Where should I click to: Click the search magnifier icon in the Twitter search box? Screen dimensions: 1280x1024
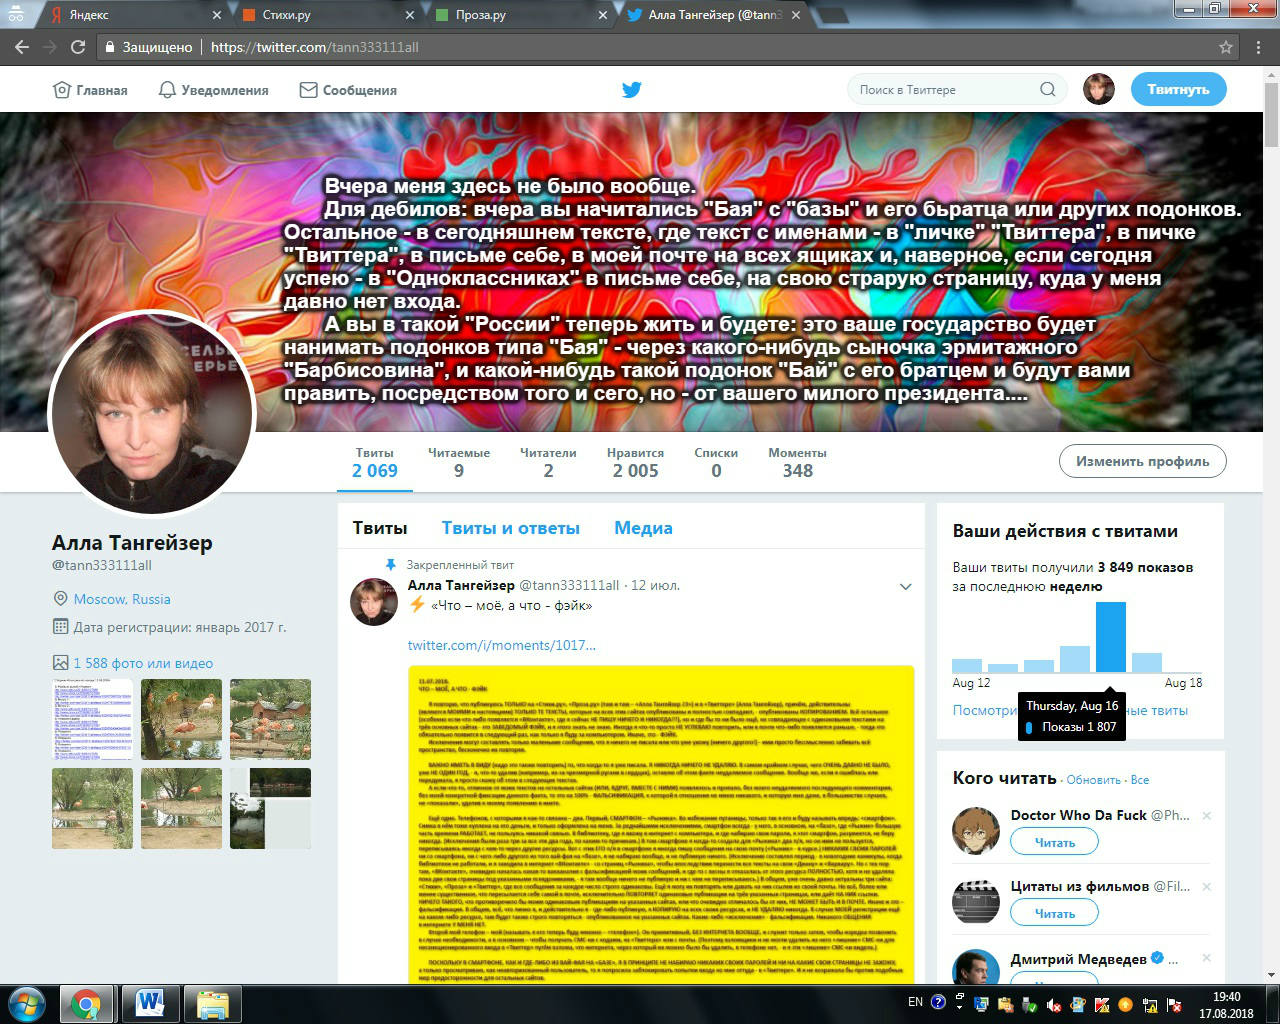click(1047, 89)
